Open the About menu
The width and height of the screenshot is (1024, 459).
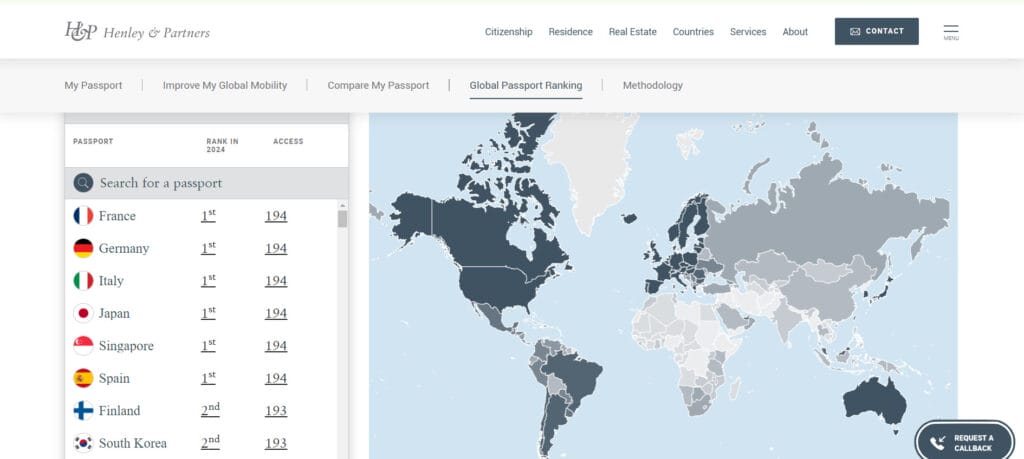(795, 31)
